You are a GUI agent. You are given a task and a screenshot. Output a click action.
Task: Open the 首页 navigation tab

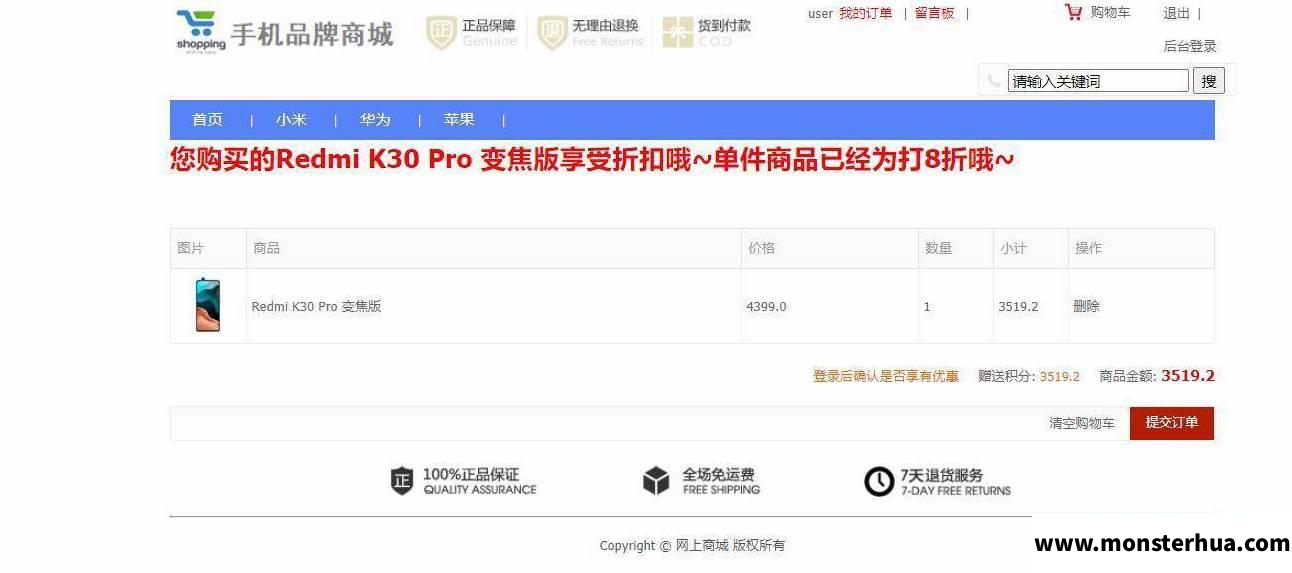pyautogui.click(x=208, y=120)
